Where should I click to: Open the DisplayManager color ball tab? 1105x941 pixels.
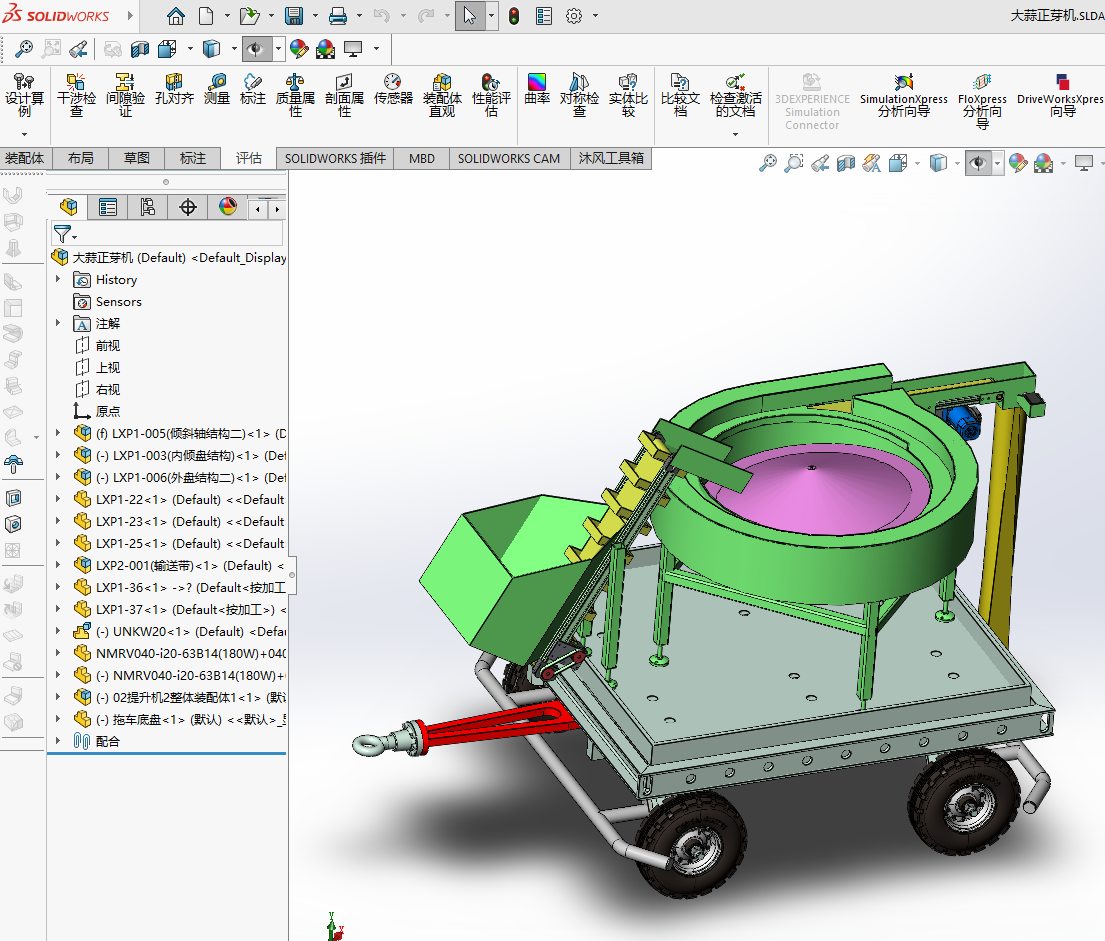[x=227, y=207]
